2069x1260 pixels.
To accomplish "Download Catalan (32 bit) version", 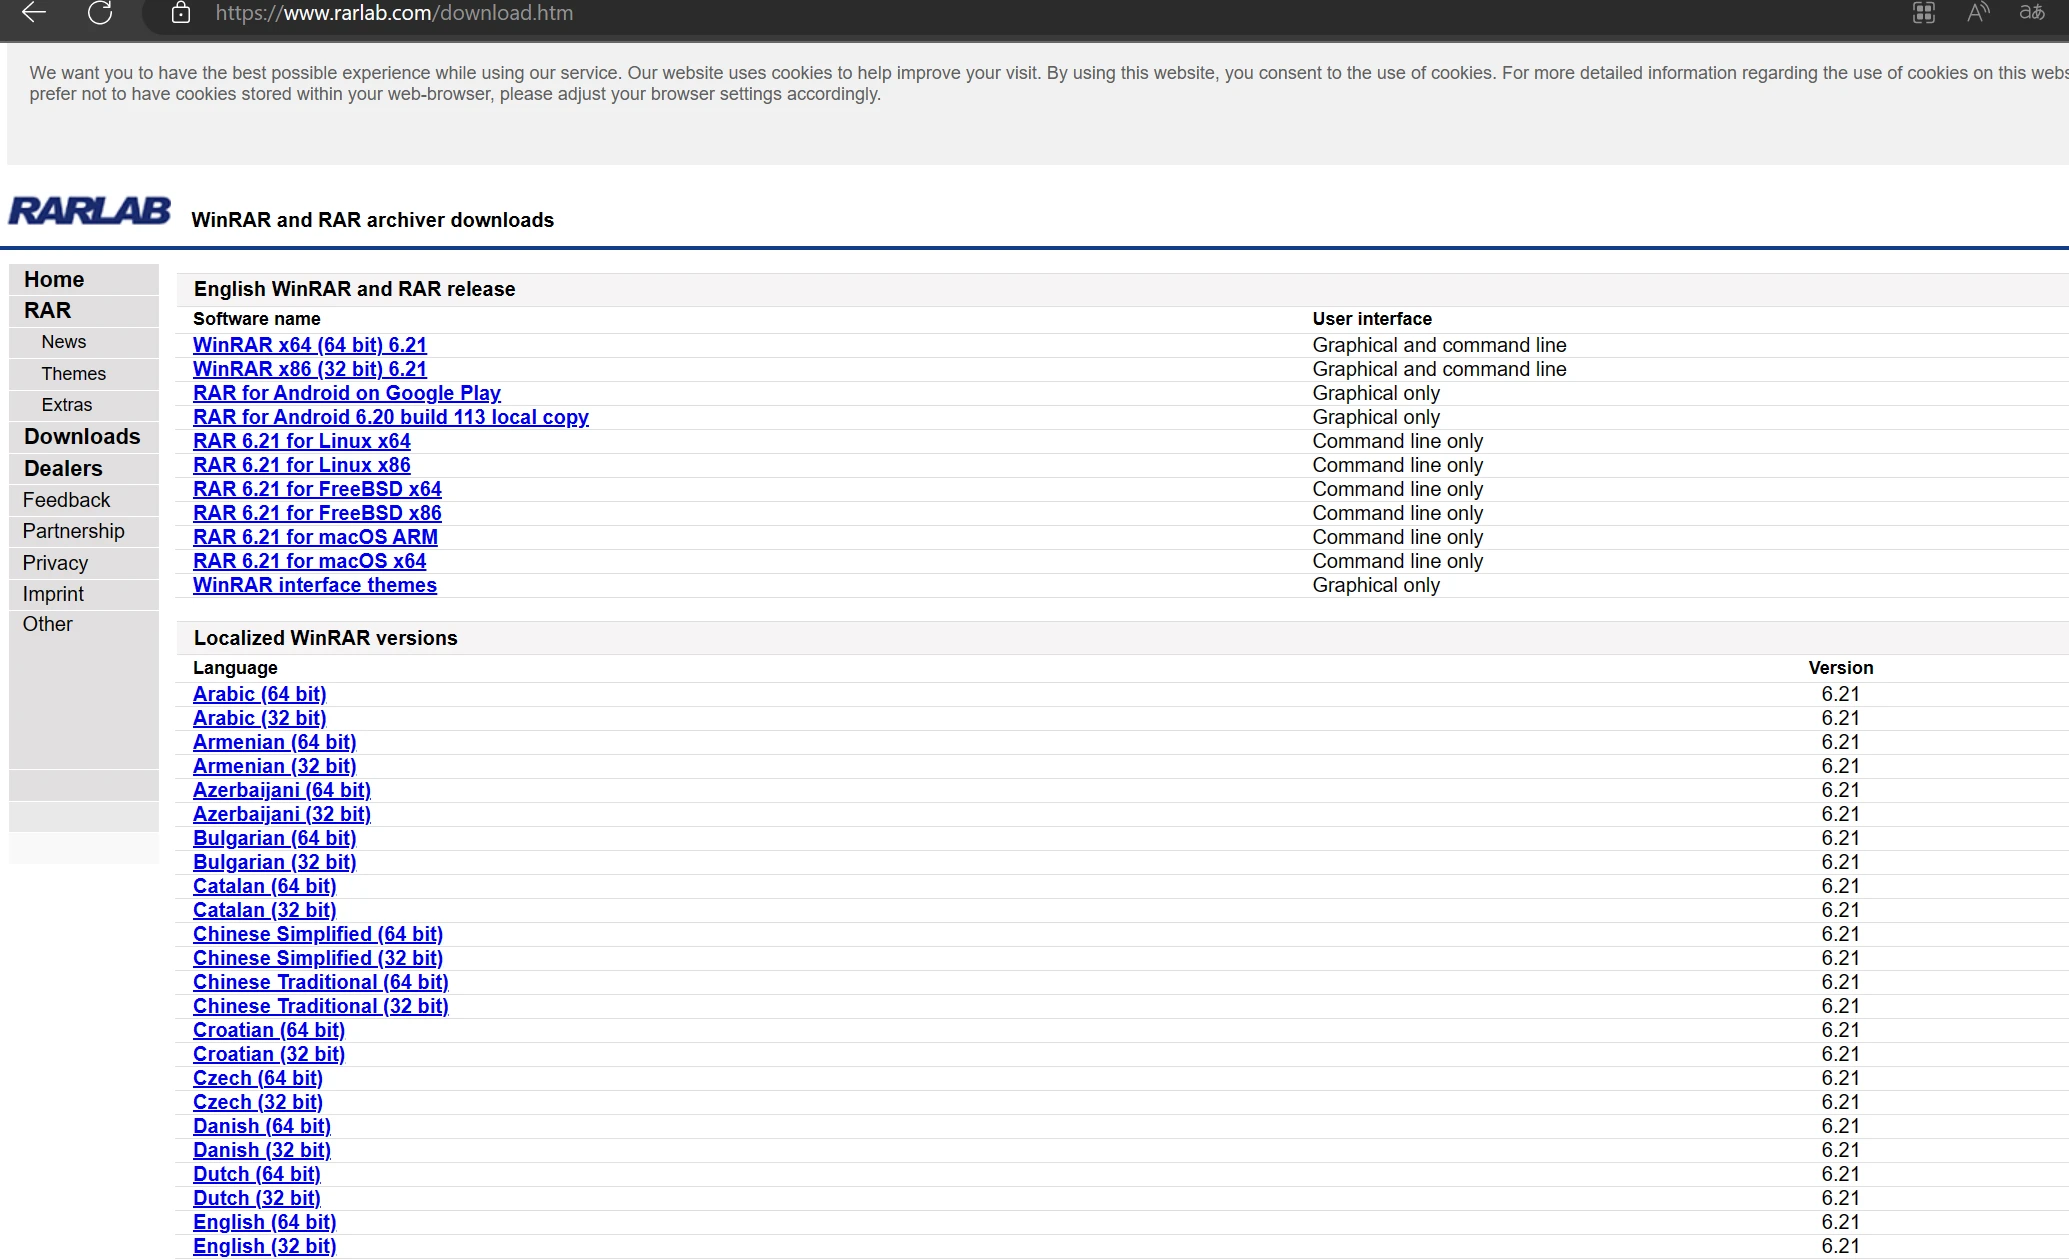I will pos(265,910).
